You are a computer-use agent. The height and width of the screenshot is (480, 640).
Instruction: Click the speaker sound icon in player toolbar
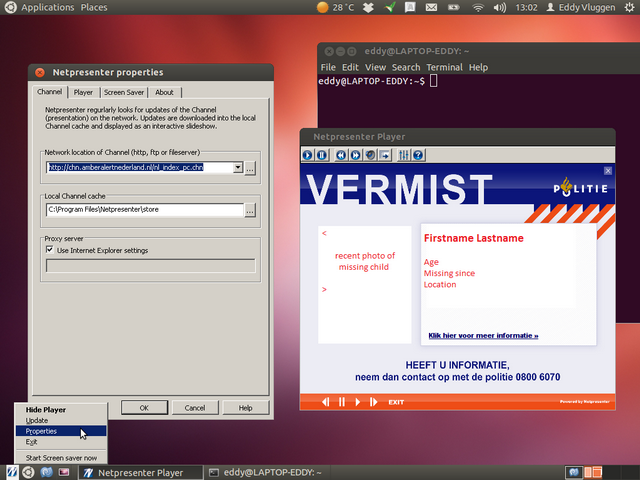point(370,155)
